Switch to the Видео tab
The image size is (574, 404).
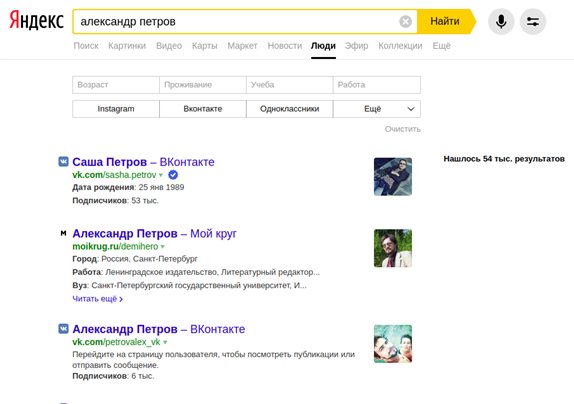pyautogui.click(x=169, y=46)
